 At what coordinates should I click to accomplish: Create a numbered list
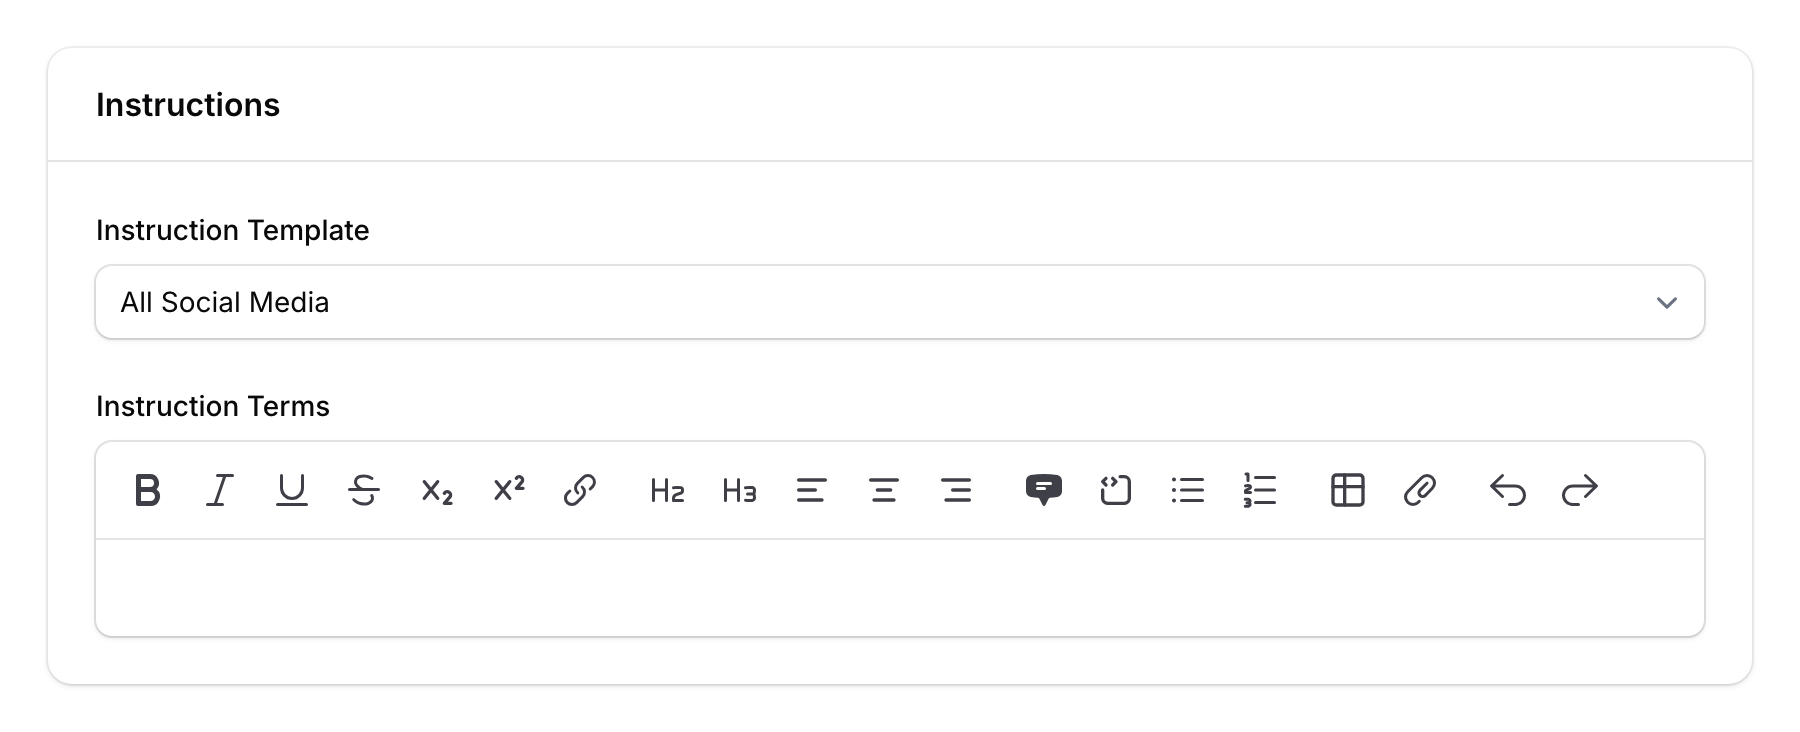point(1260,490)
